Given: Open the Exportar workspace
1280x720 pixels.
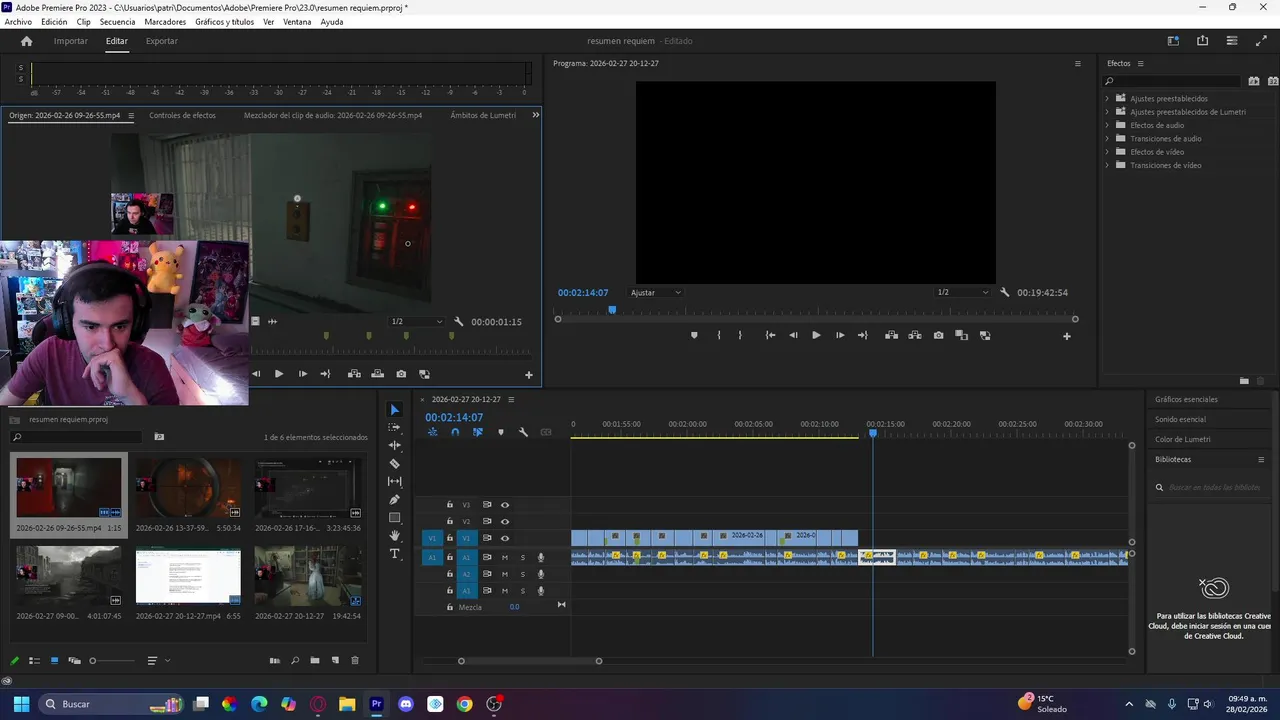Looking at the screenshot, I should coord(161,41).
